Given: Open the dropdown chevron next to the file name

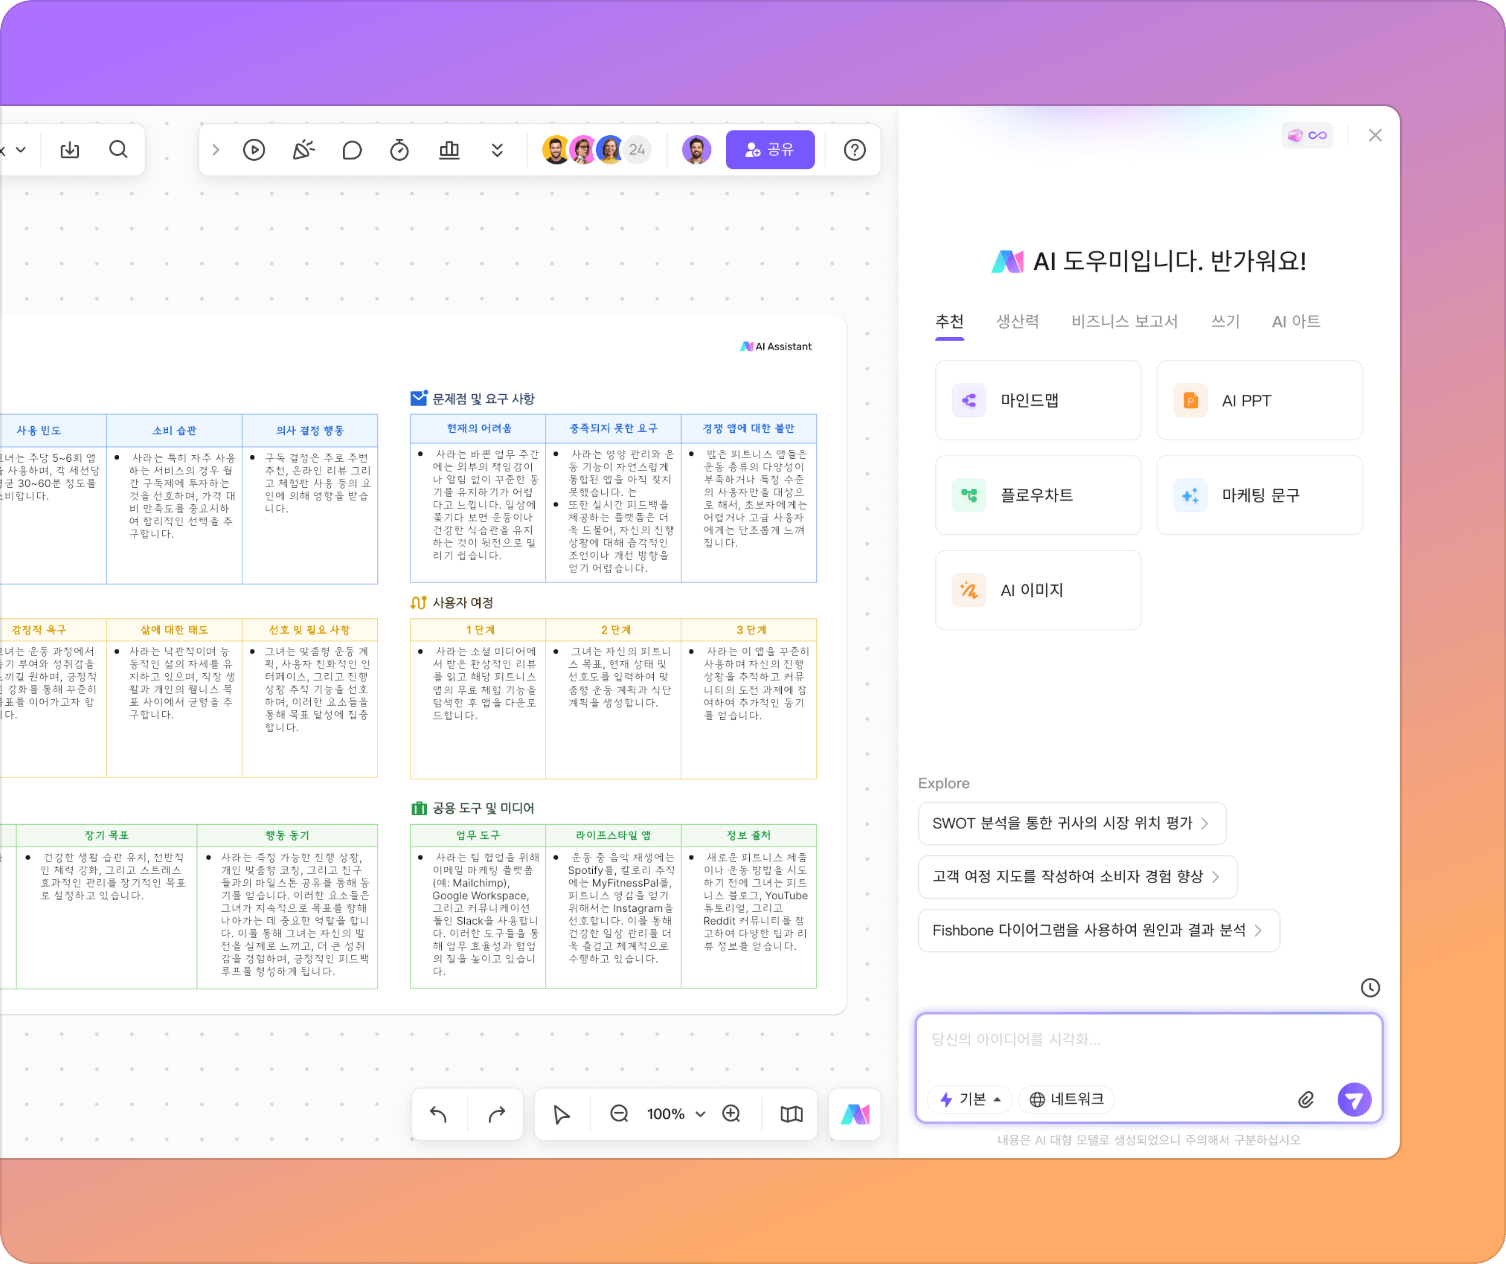Looking at the screenshot, I should (20, 150).
